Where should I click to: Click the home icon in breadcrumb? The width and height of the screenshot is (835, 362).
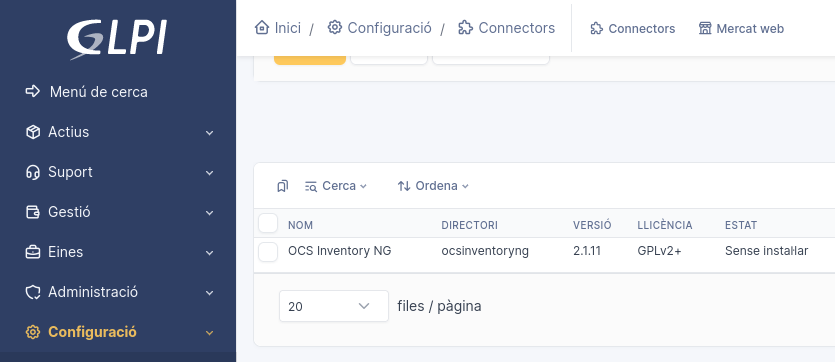pos(262,27)
